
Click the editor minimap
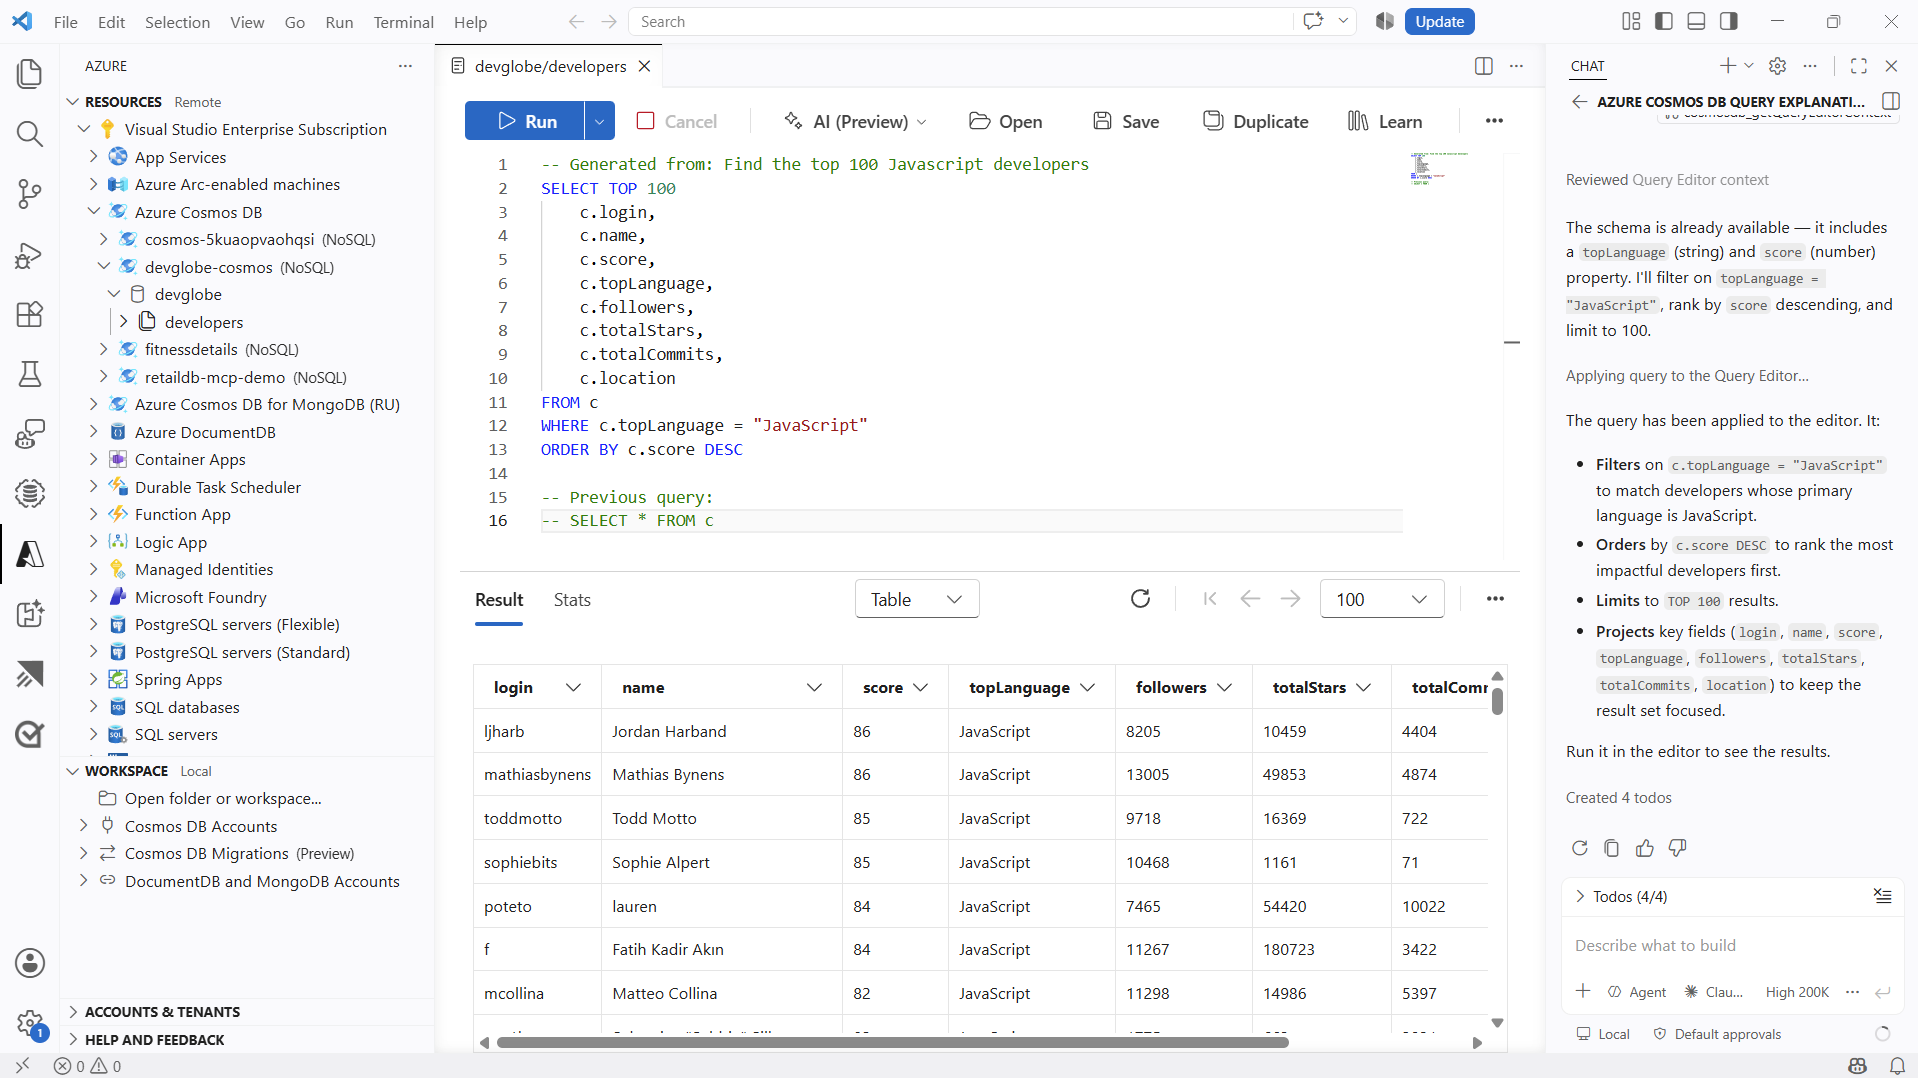(1439, 169)
